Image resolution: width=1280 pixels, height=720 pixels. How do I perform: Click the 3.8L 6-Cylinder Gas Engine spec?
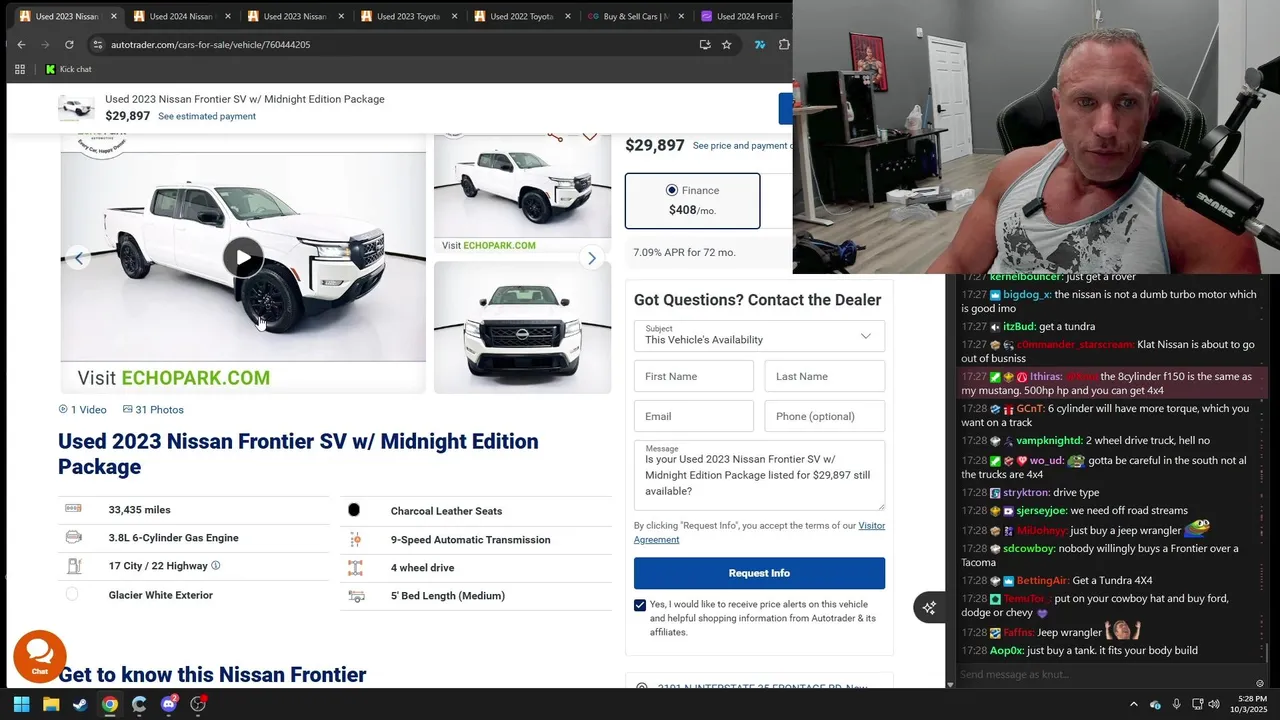coord(174,538)
